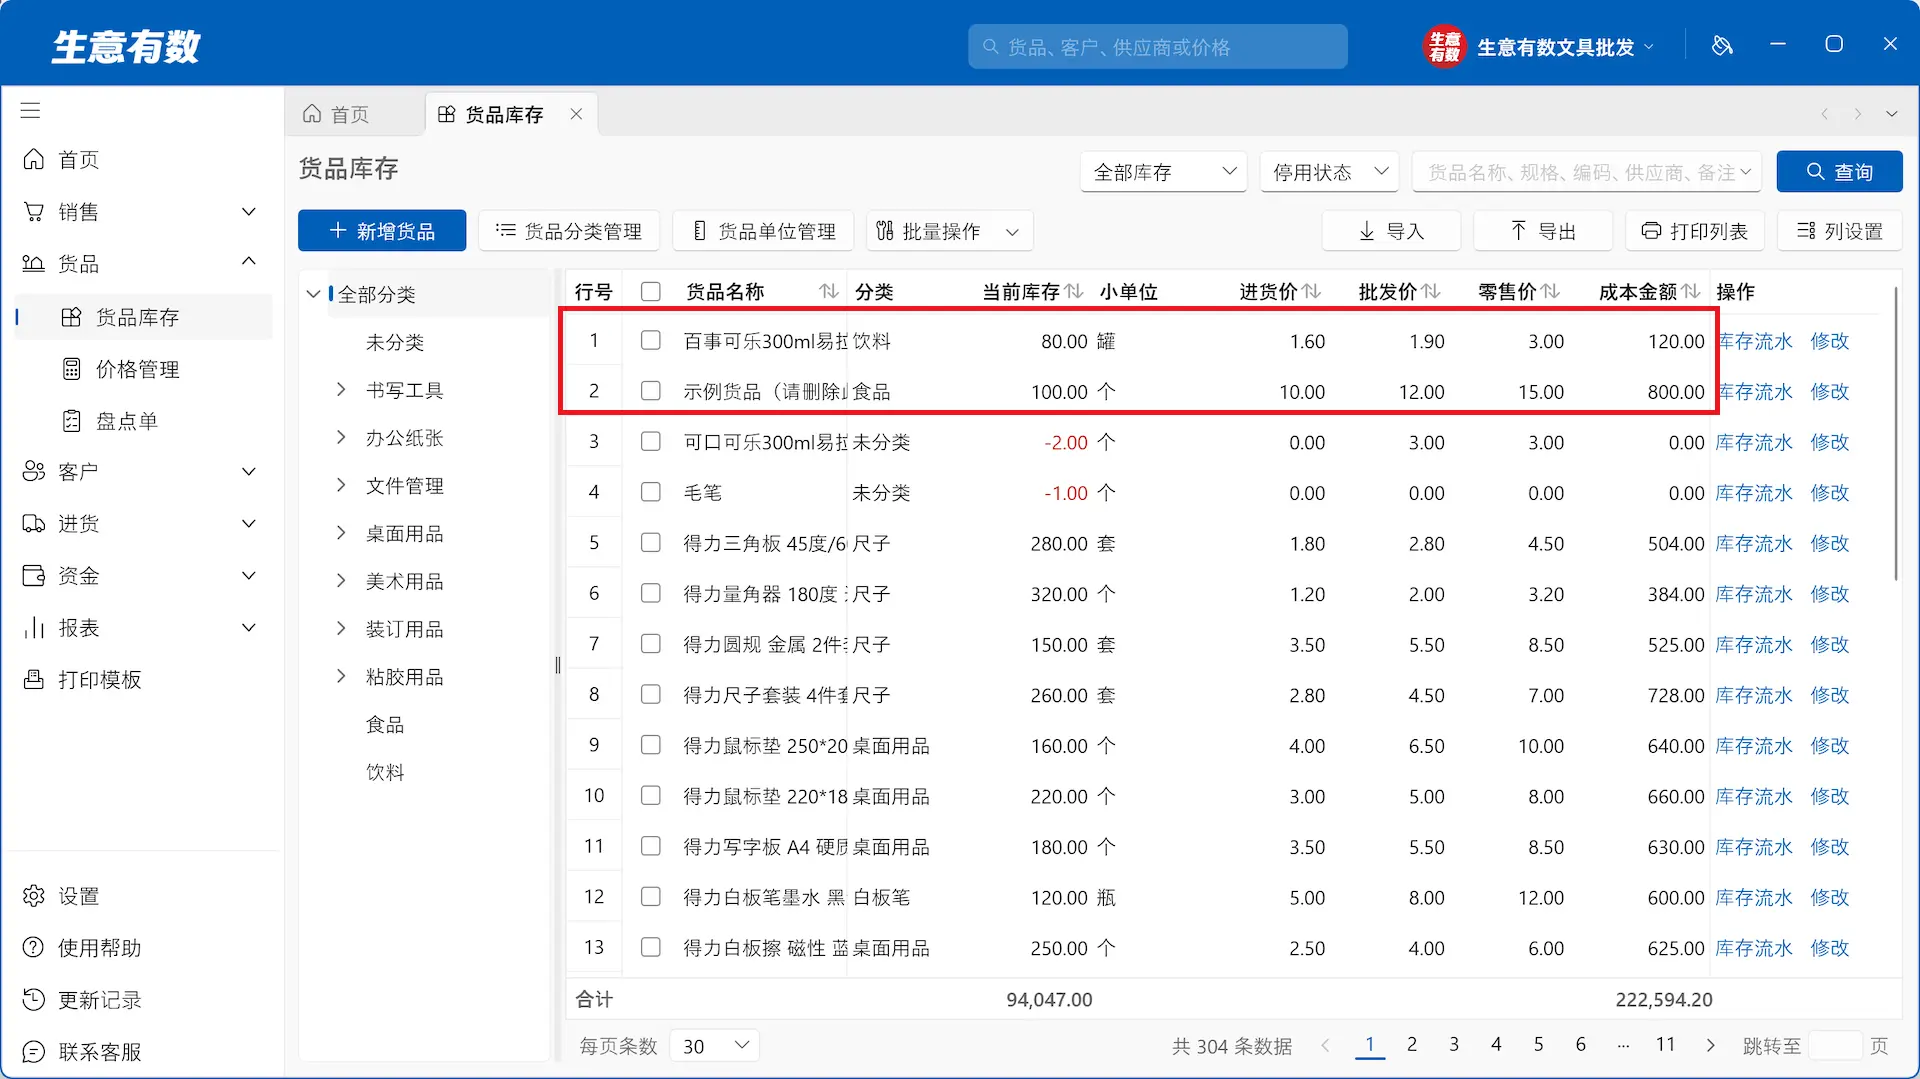The image size is (1920, 1079).
Task: Focus the global search field in title bar
Action: point(1157,47)
